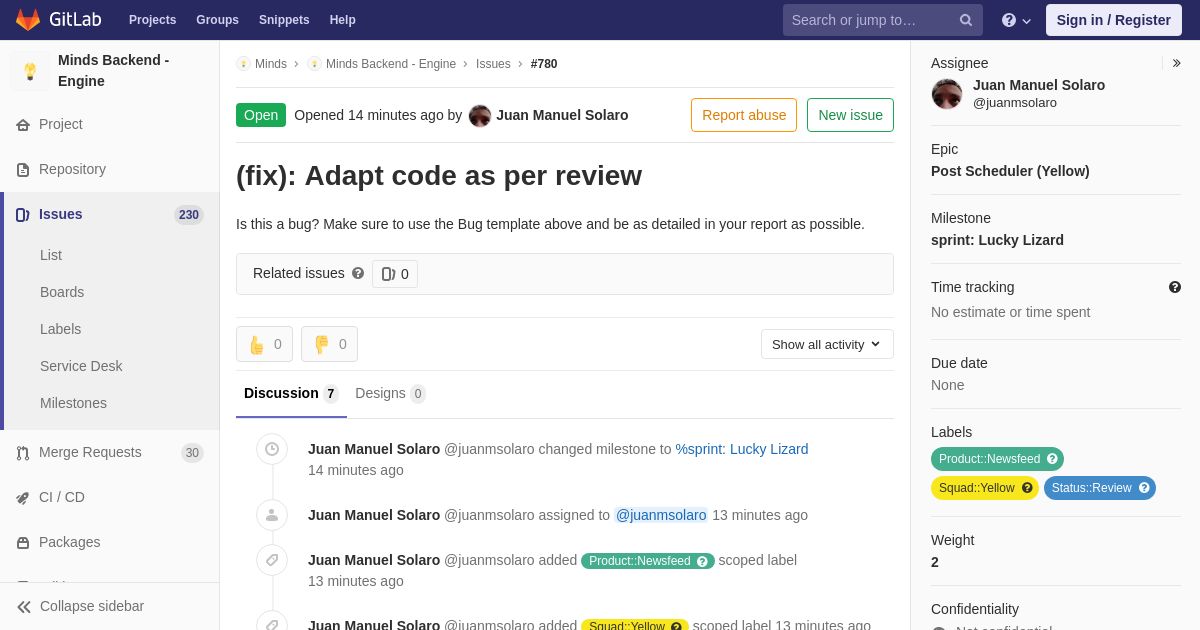
Task: Open the help question-mark dropdown
Action: tap(1016, 20)
